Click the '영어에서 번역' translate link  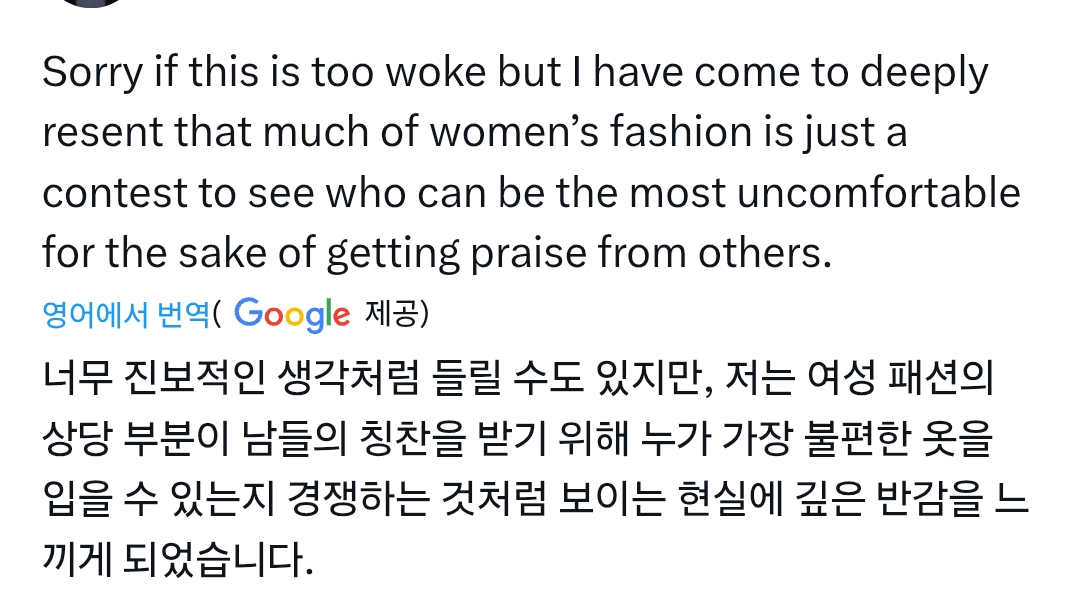click(126, 315)
